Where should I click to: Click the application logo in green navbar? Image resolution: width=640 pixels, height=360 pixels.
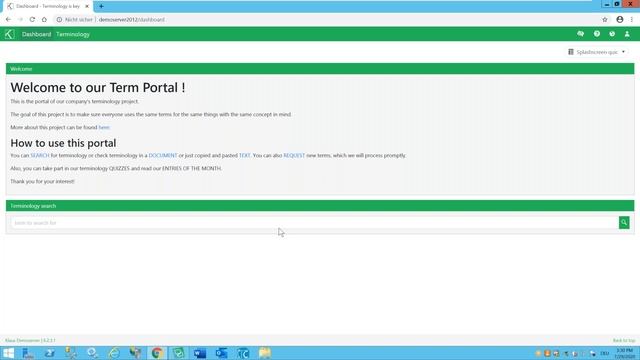[9, 34]
